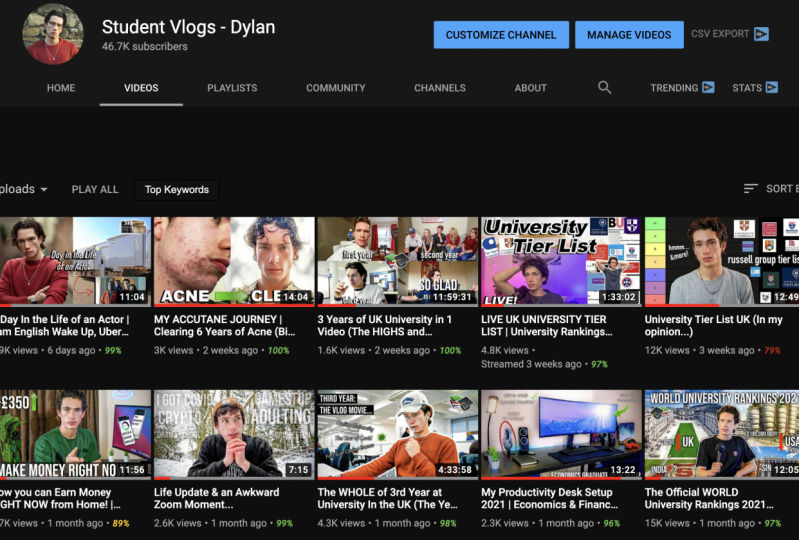This screenshot has height=540, width=799.
Task: Click the Stats tab arrow icon
Action: (771, 88)
